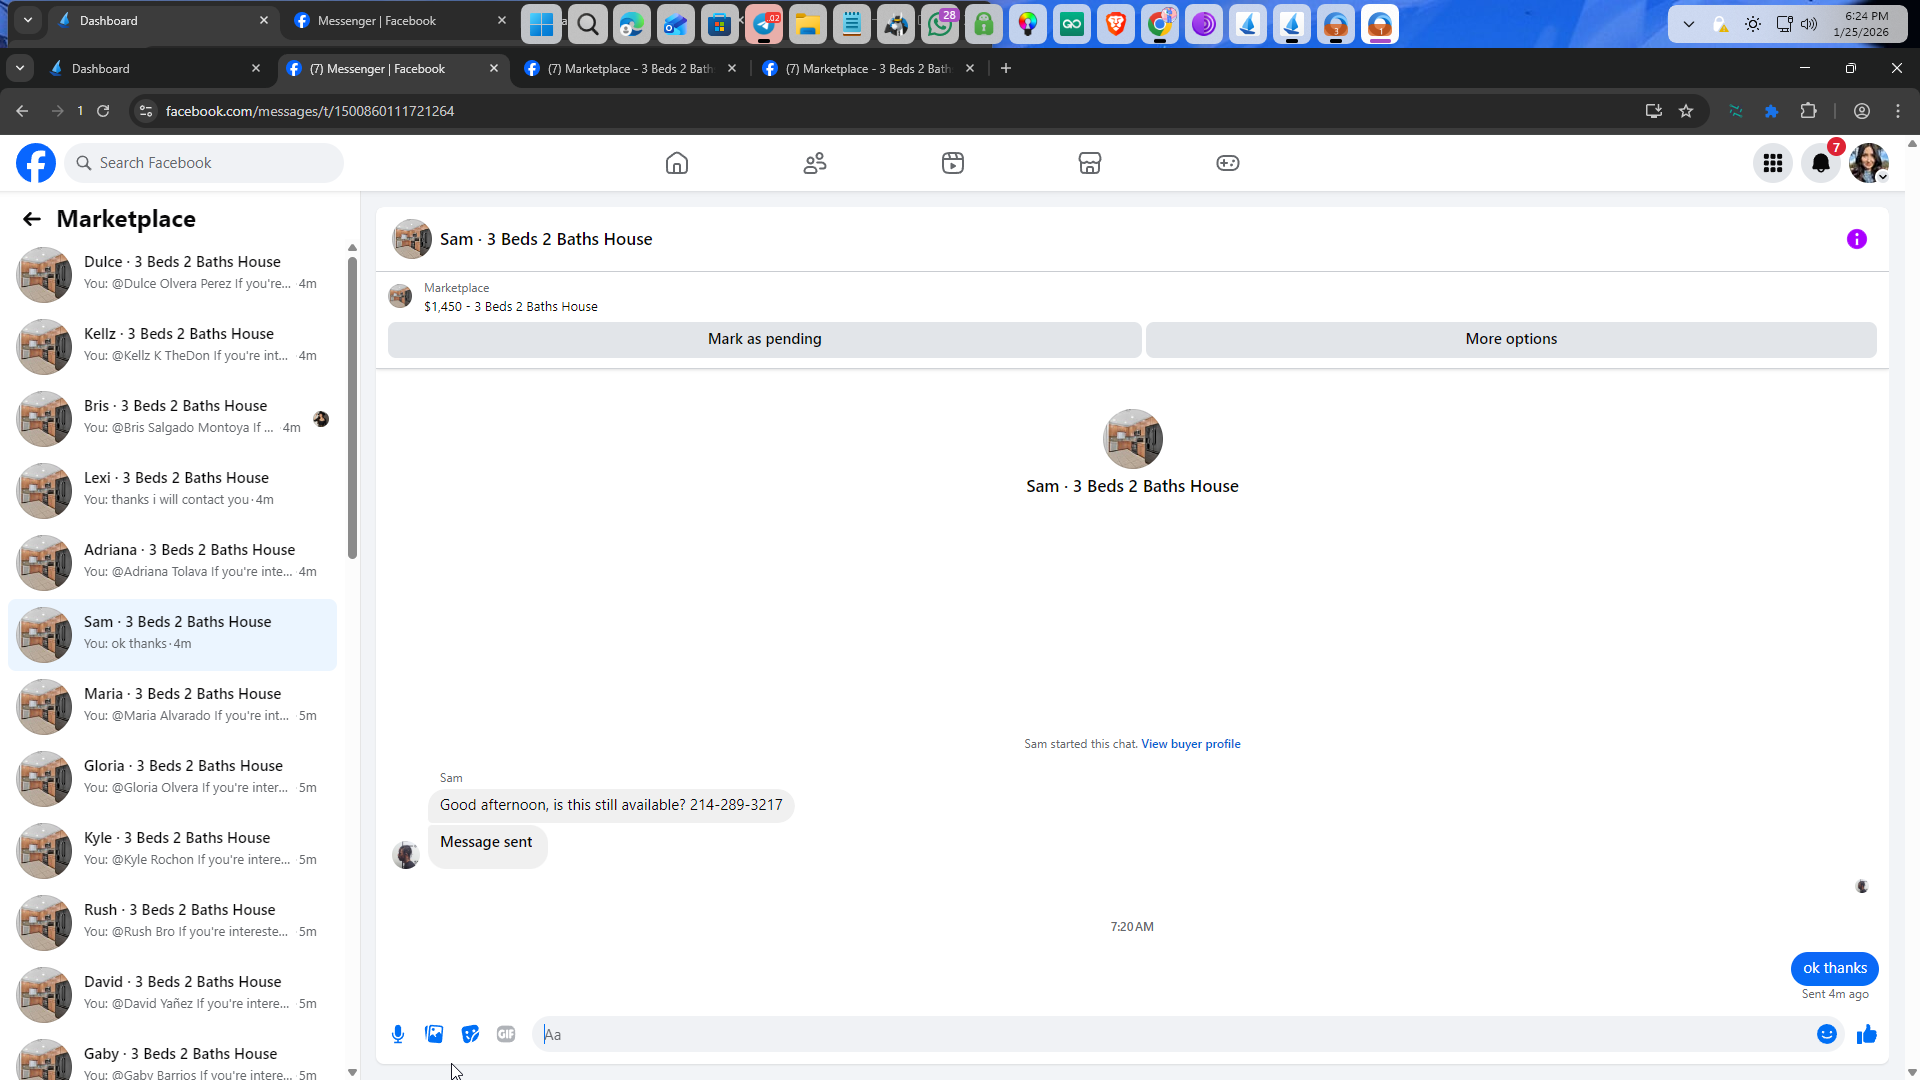Switch to second Marketplace 3 Beds tab
Image resolution: width=1920 pixels, height=1080 pixels.
pyautogui.click(x=868, y=69)
